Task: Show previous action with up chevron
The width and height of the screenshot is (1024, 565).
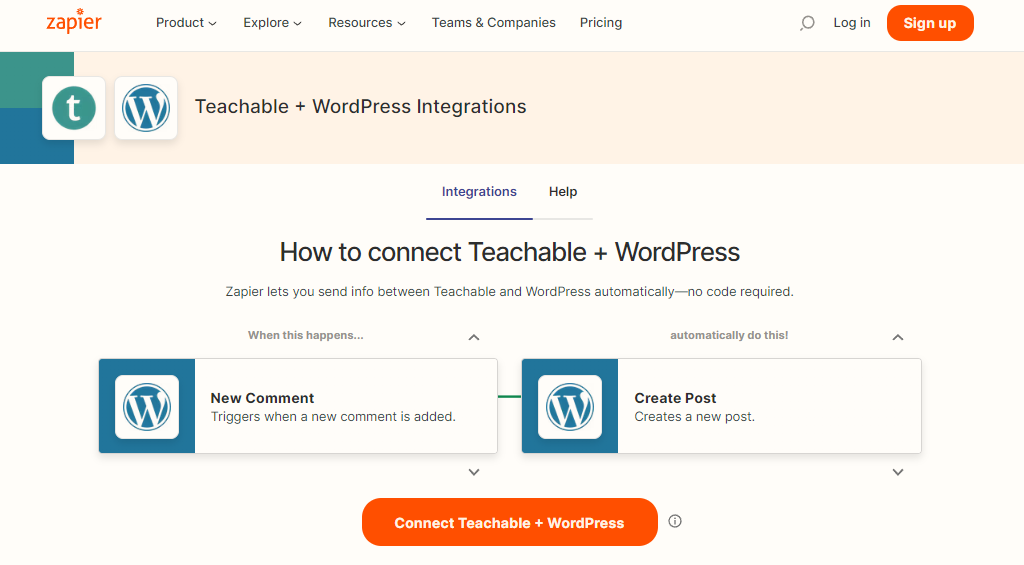Action: click(x=898, y=337)
